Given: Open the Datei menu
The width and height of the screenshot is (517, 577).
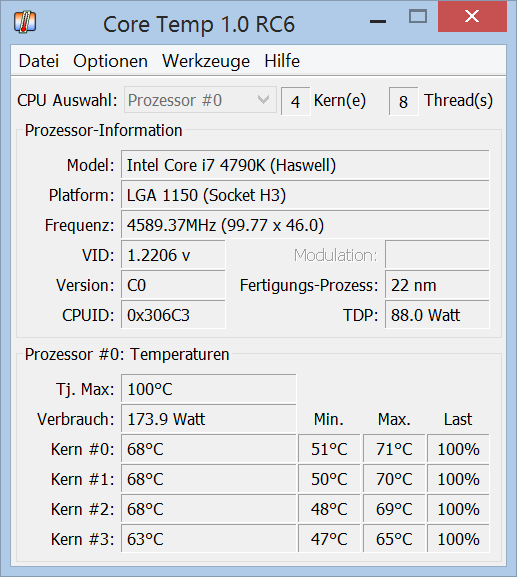Looking at the screenshot, I should [39, 61].
